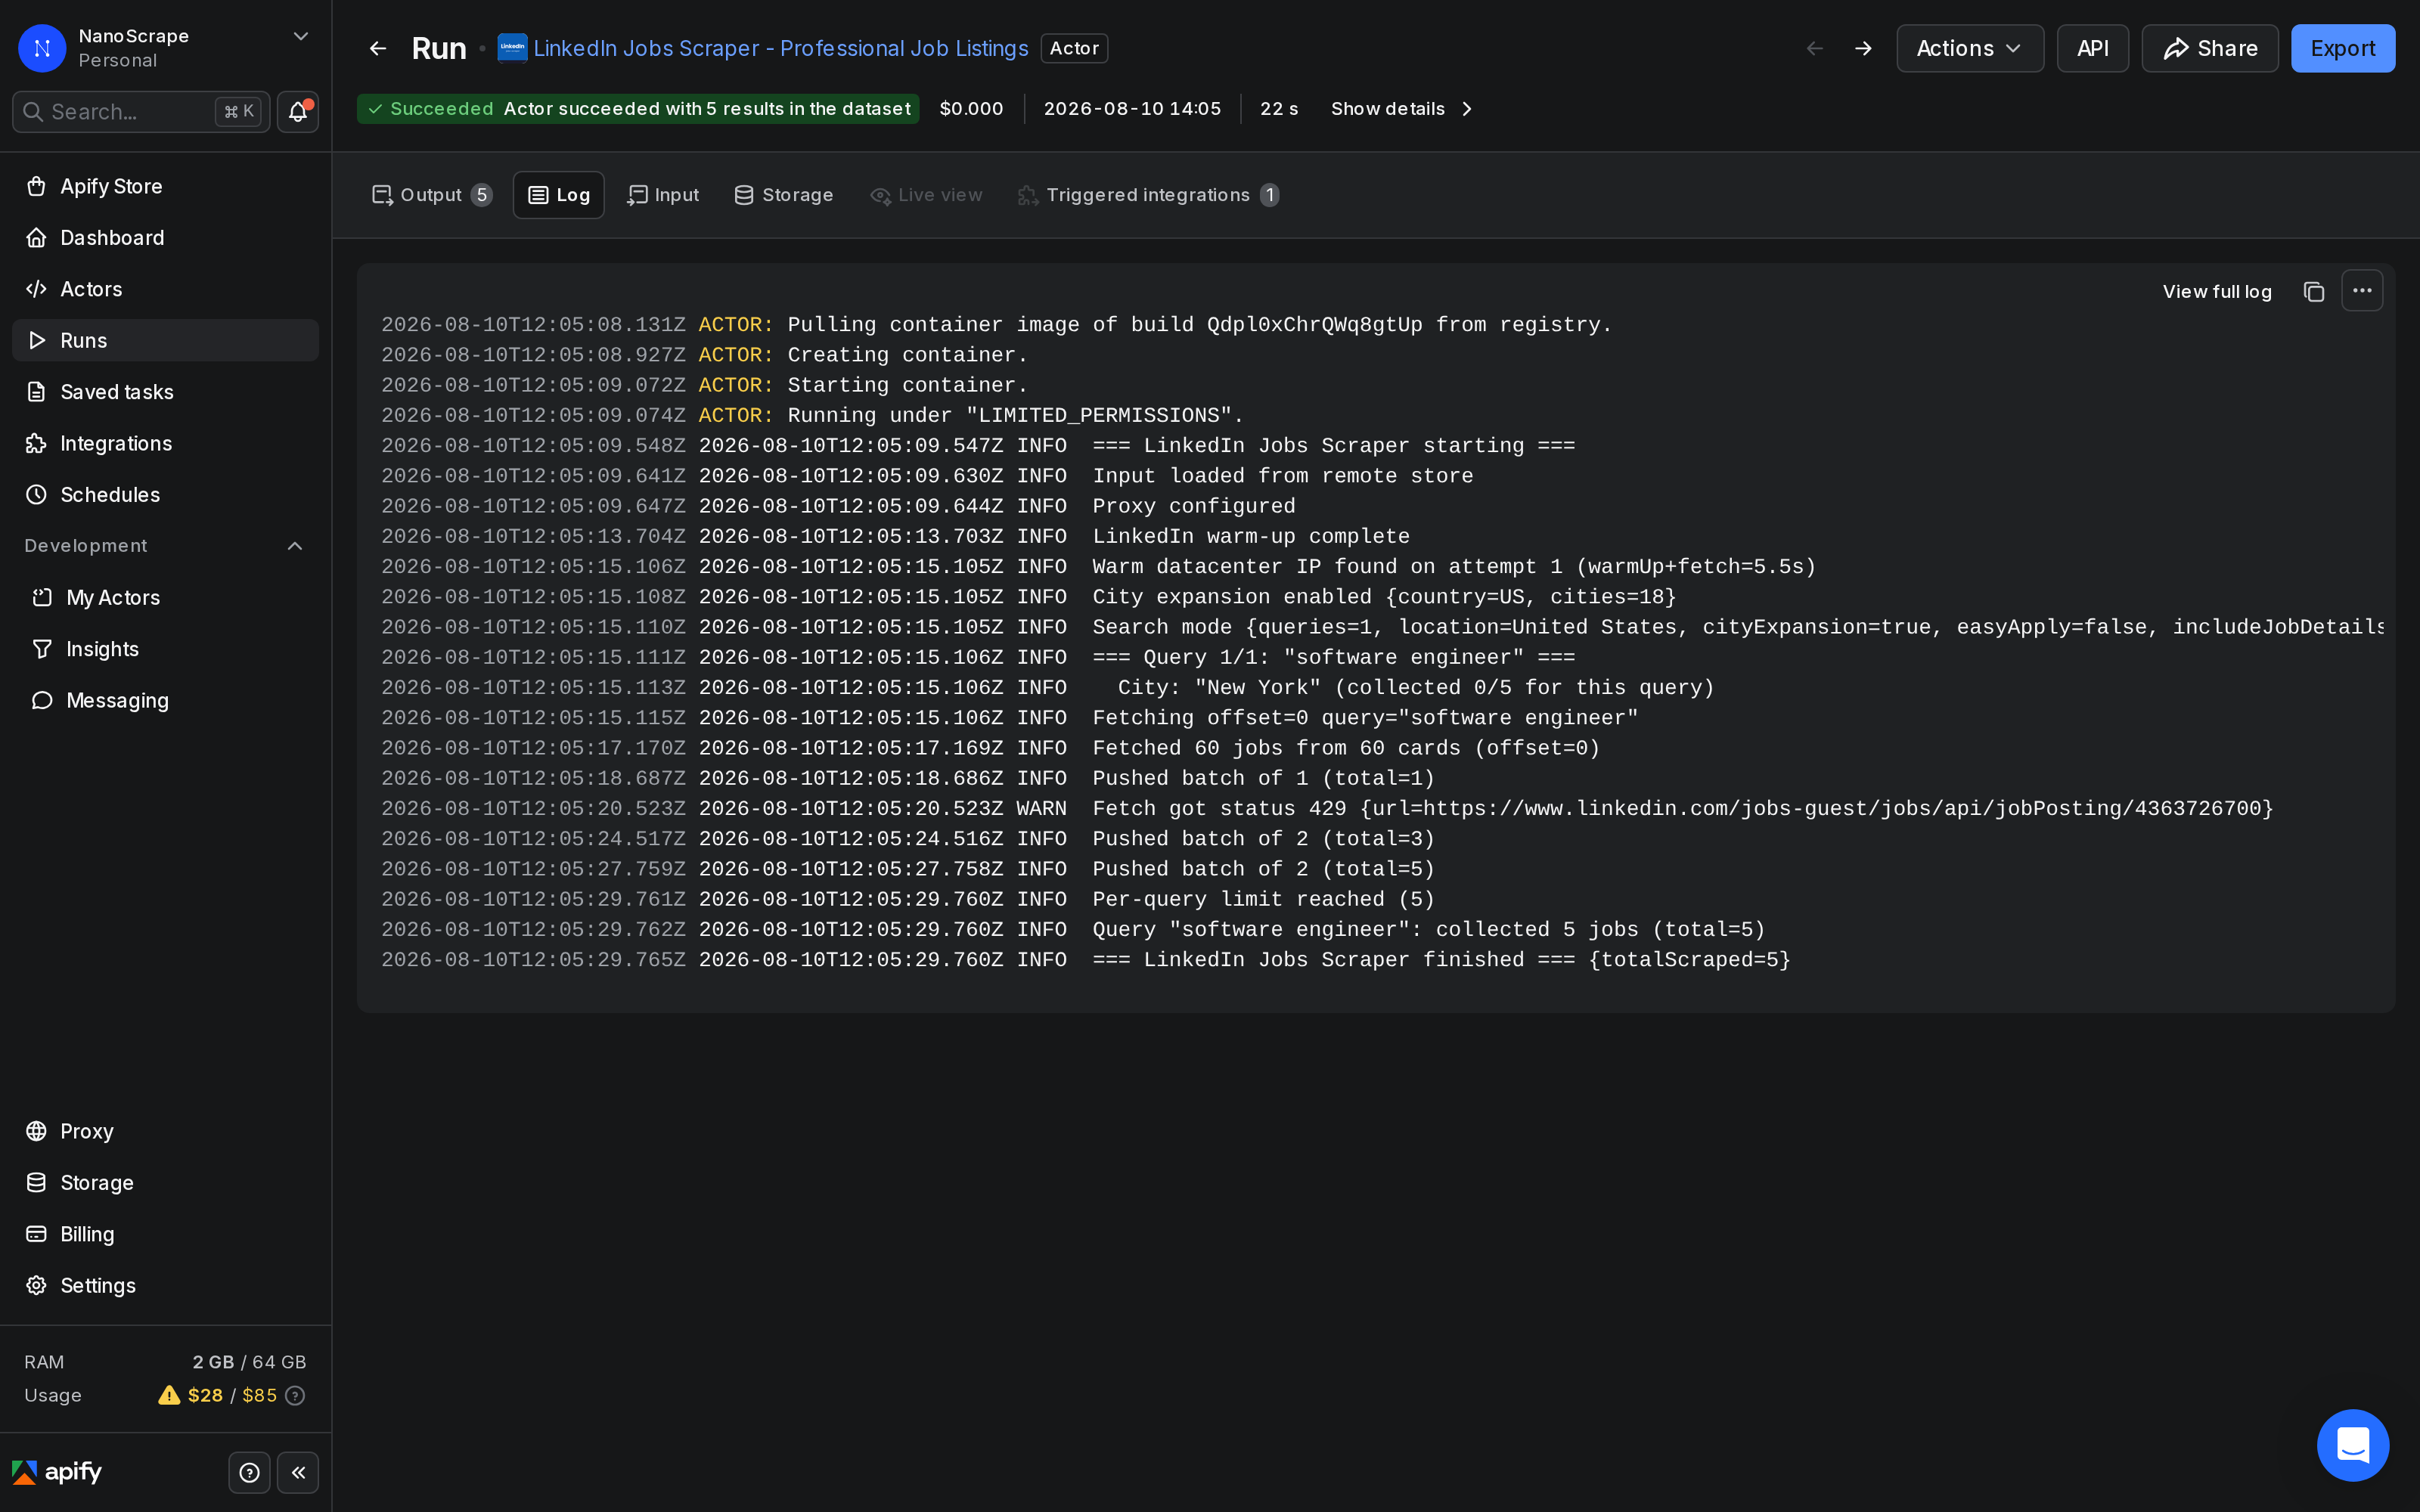Open Proxy settings
Screen dimensions: 2420x1512
[165, 1131]
